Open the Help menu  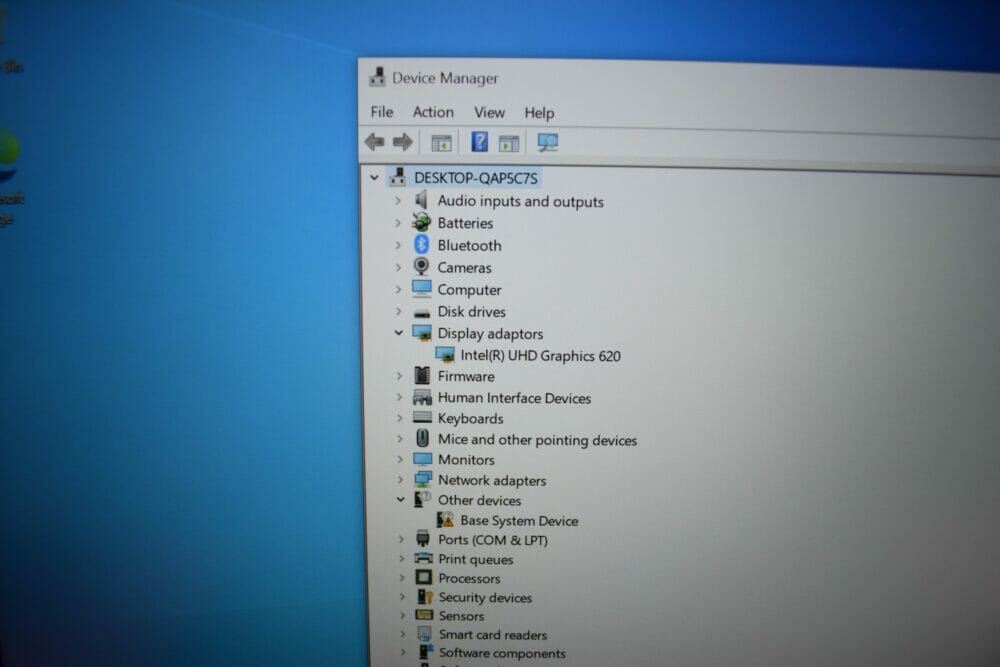[539, 113]
